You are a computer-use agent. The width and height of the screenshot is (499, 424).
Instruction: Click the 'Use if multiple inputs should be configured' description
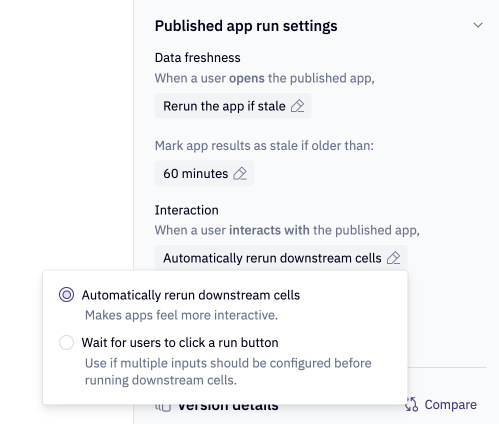tap(228, 371)
